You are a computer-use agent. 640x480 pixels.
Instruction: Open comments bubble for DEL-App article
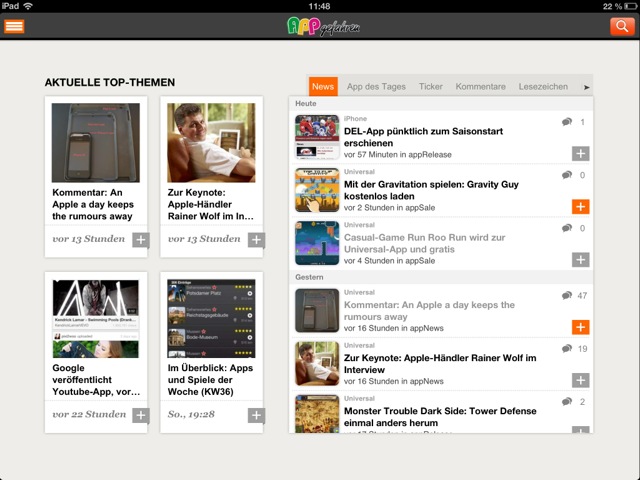click(x=568, y=121)
